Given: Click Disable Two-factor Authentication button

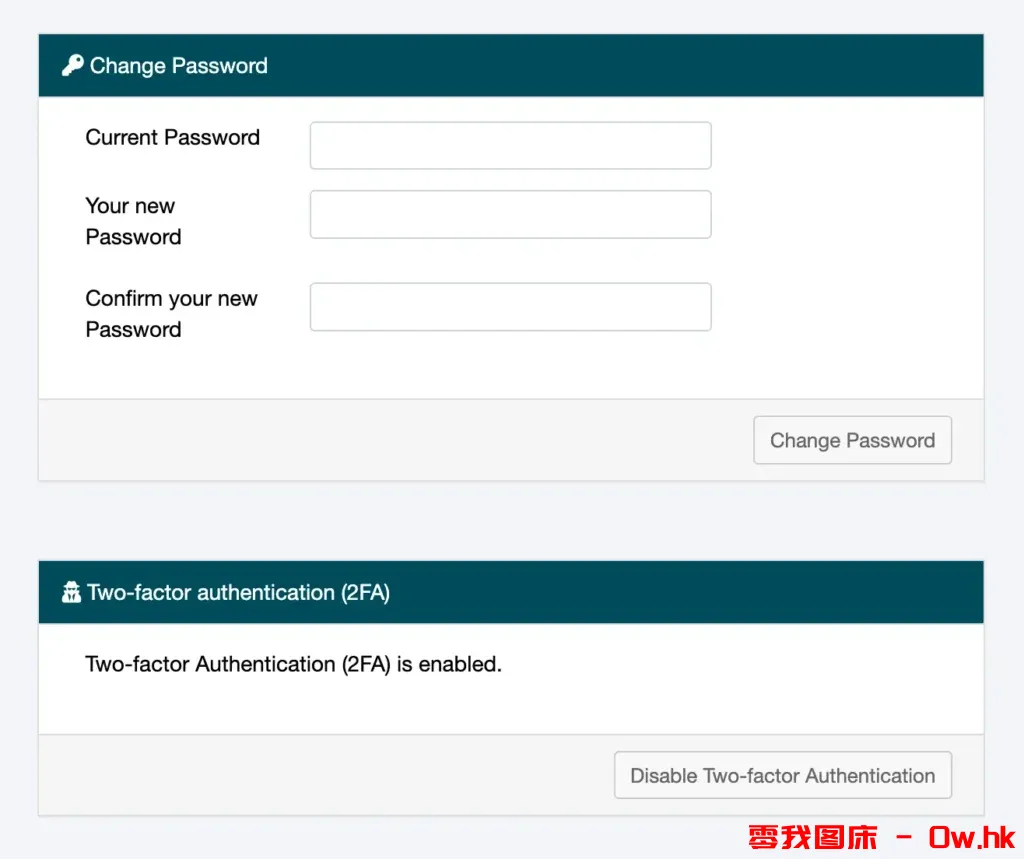Looking at the screenshot, I should [782, 776].
